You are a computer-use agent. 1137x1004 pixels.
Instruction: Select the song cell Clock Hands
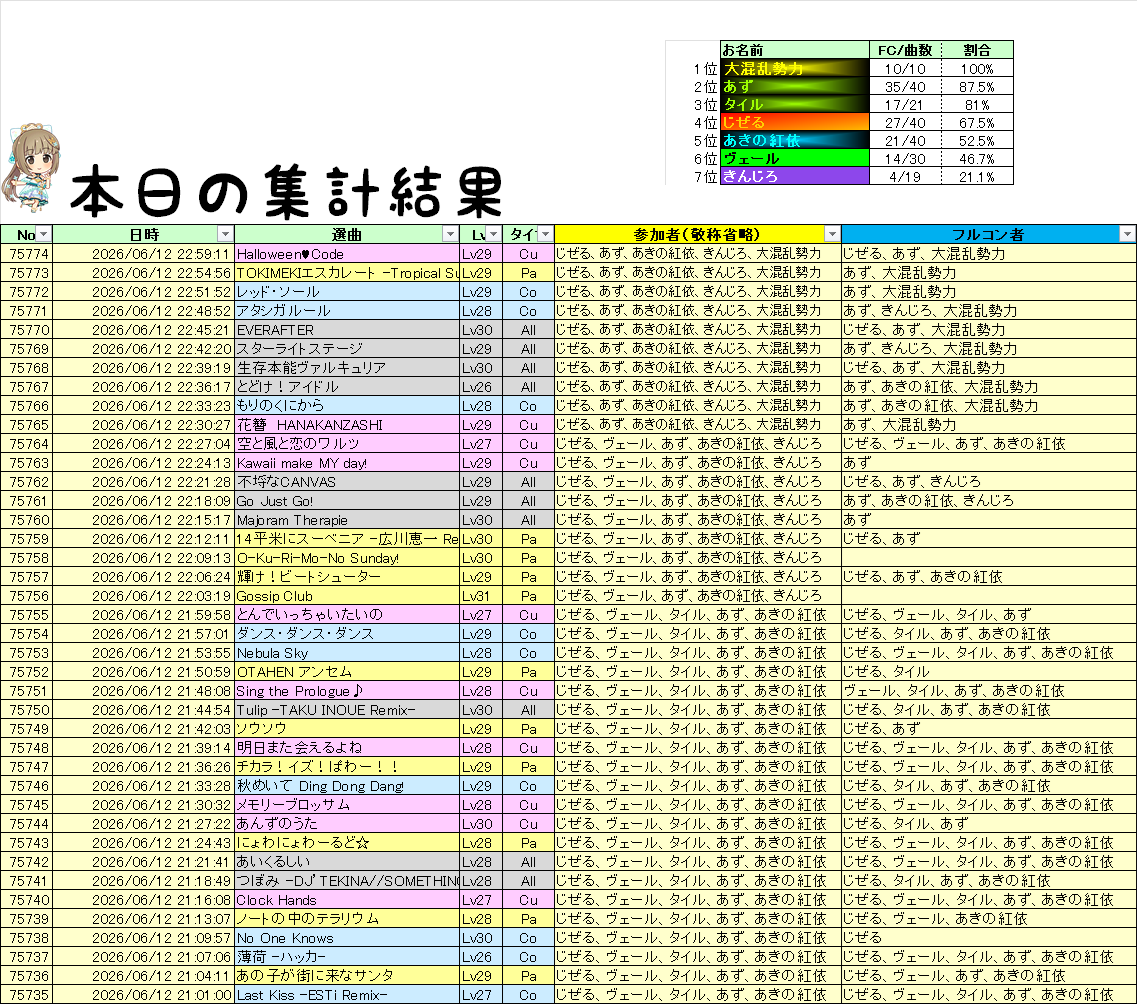(347, 900)
